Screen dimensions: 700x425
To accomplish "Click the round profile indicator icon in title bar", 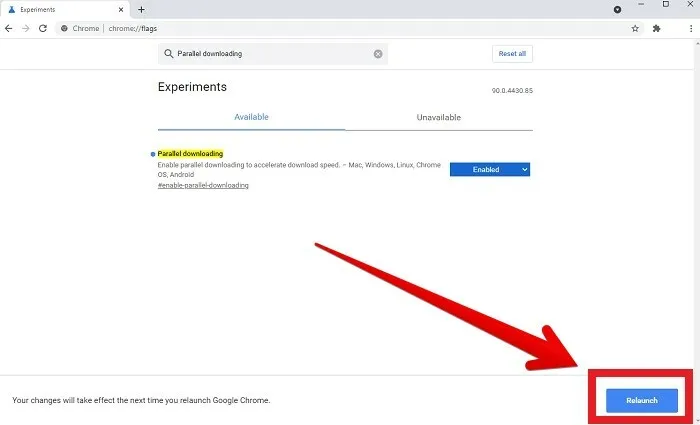I will [617, 9].
